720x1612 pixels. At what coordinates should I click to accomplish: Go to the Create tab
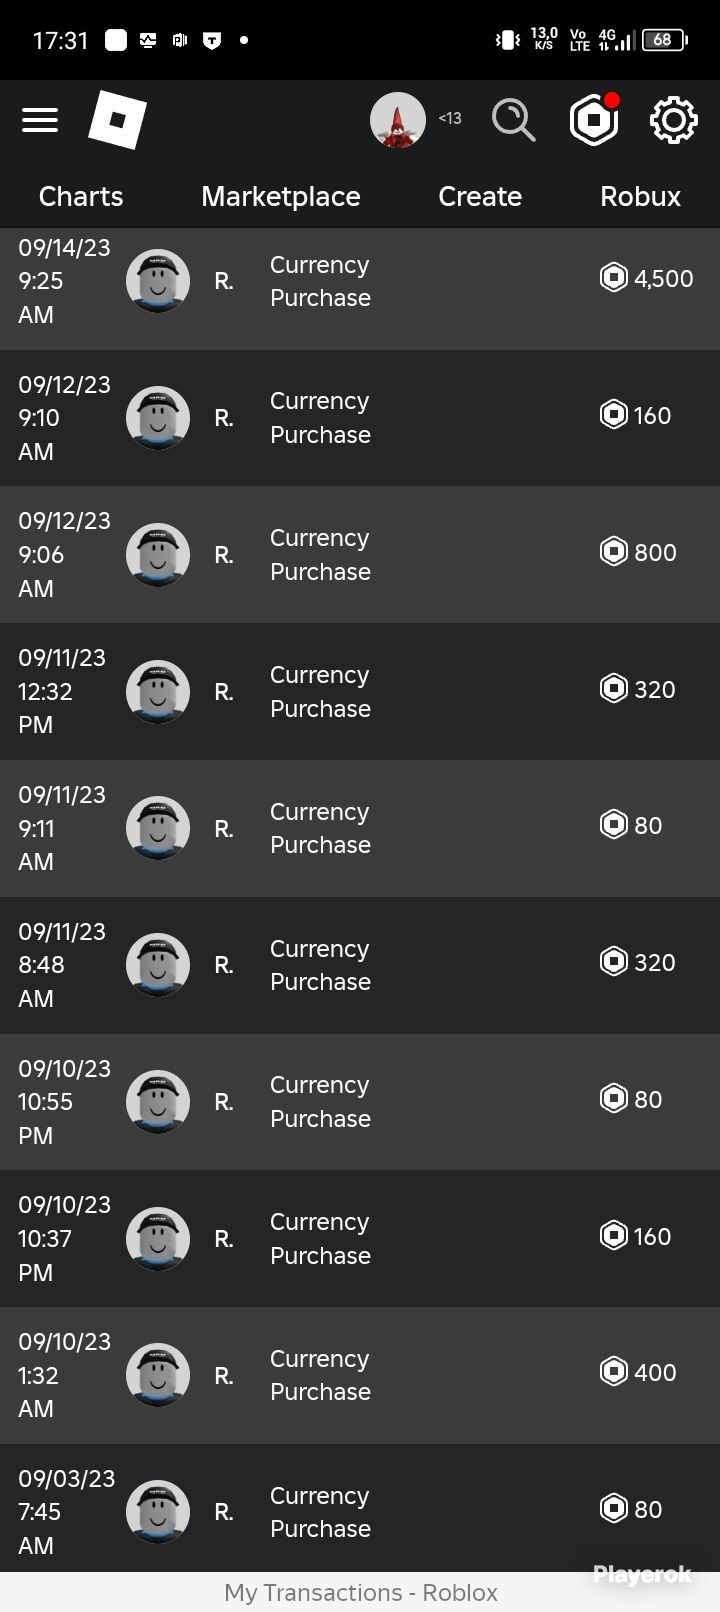tap(480, 196)
